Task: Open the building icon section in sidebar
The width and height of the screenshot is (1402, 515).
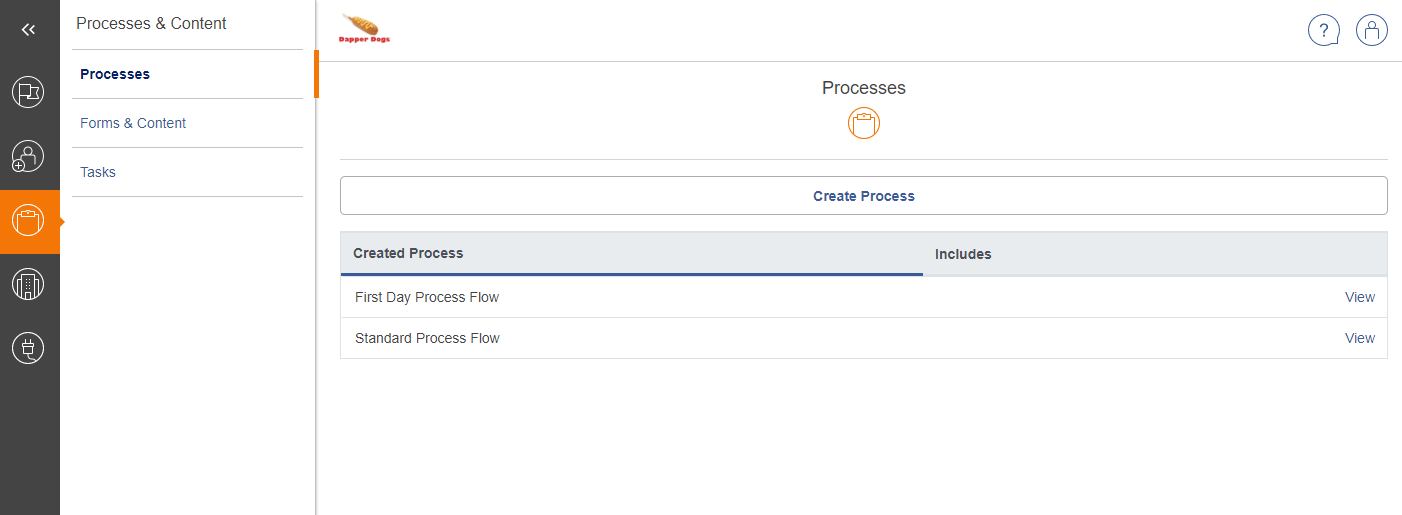Action: [28, 285]
